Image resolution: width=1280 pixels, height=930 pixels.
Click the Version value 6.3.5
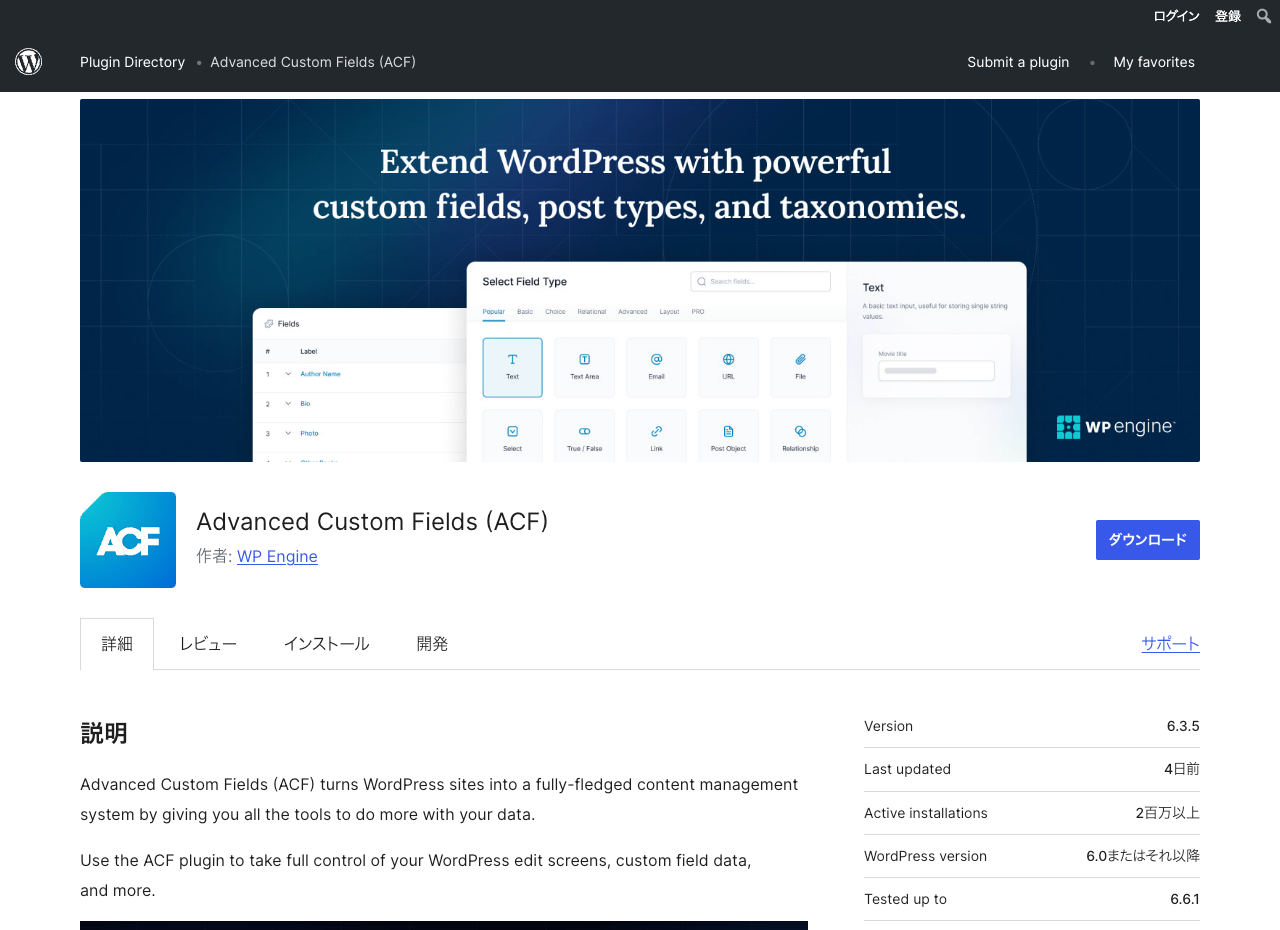pos(1183,726)
